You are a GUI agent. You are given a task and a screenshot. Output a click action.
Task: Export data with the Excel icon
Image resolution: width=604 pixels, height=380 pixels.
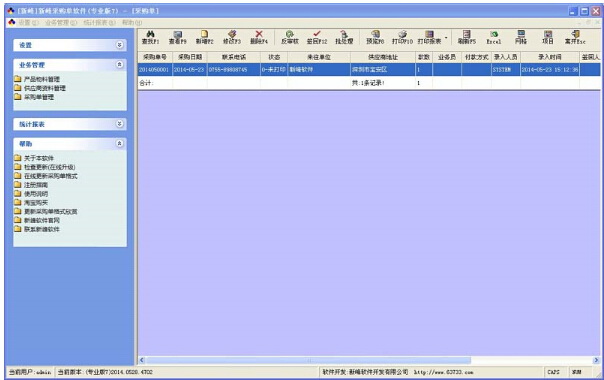pyautogui.click(x=493, y=37)
